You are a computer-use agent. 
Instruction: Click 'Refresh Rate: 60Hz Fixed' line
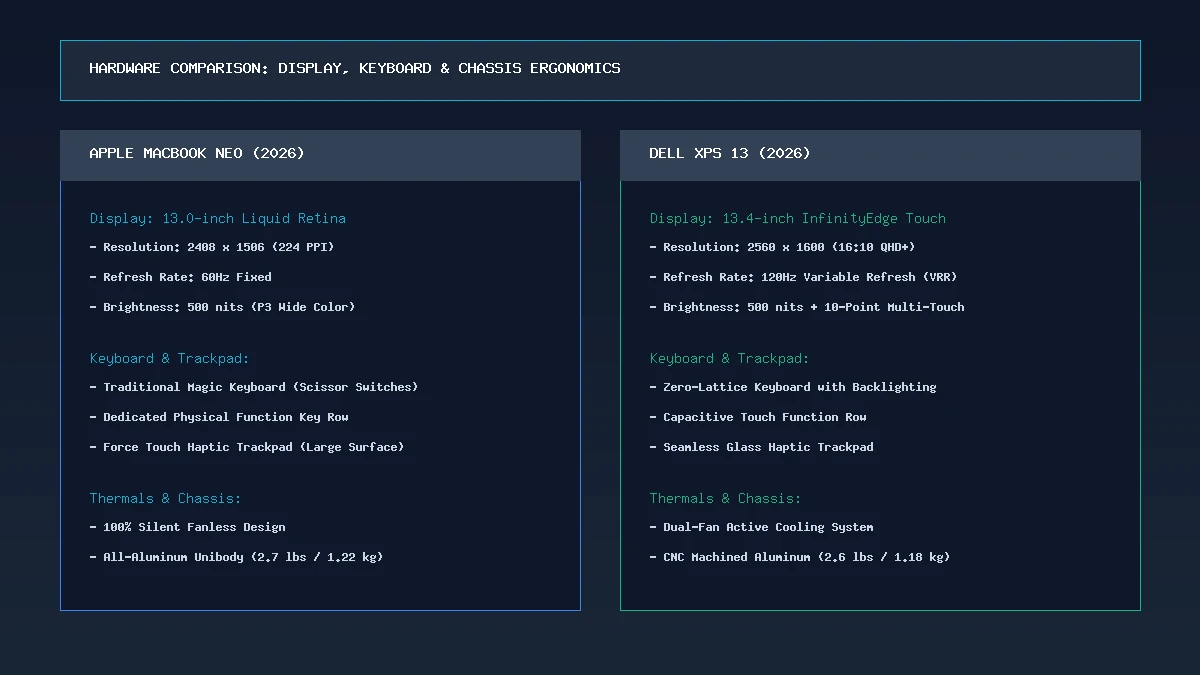[x=180, y=277]
